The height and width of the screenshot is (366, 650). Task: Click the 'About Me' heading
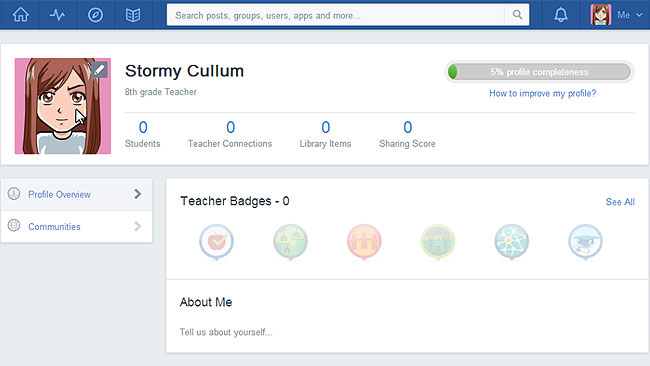(x=206, y=302)
